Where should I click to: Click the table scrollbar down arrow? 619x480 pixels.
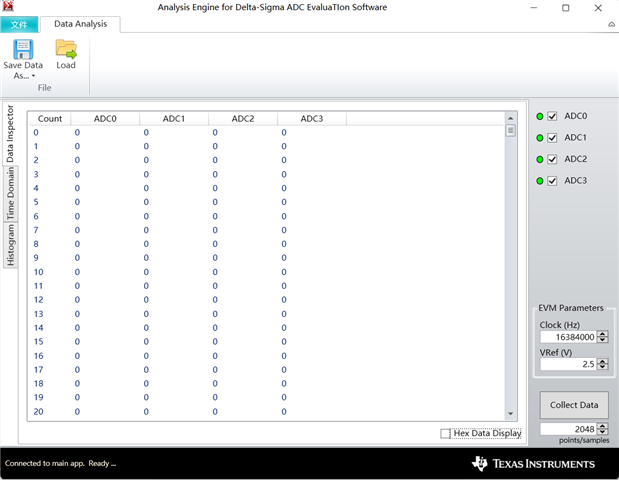[510, 414]
